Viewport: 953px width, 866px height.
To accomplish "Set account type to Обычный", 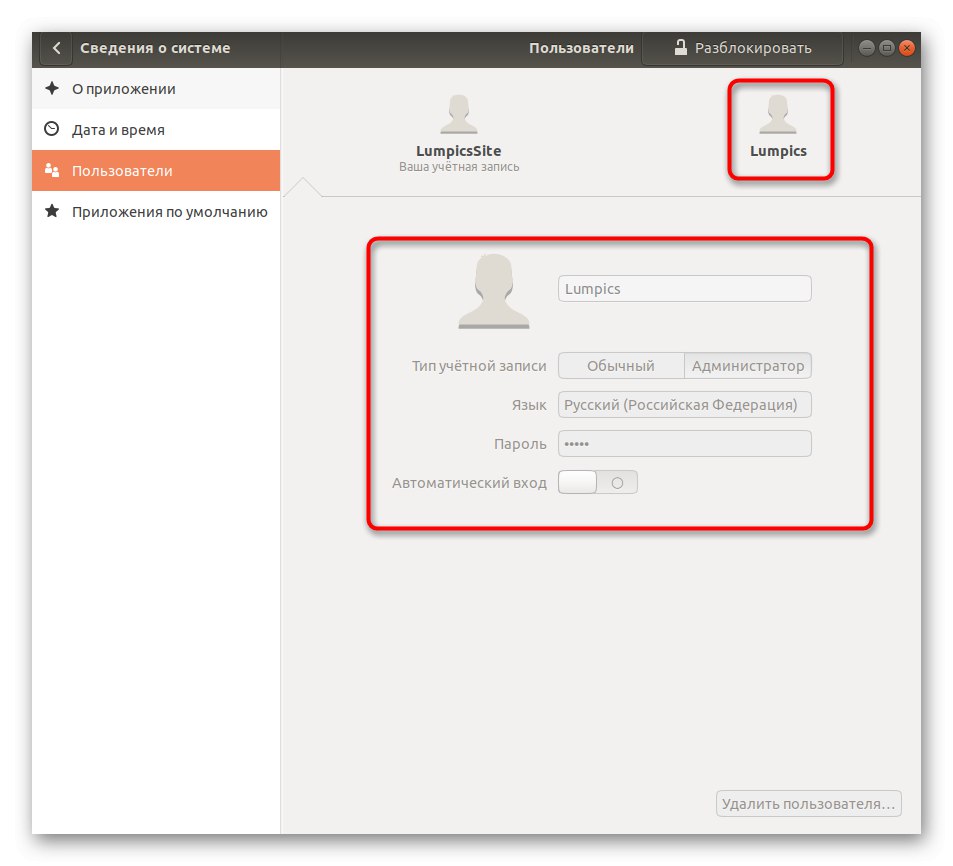I will [621, 366].
